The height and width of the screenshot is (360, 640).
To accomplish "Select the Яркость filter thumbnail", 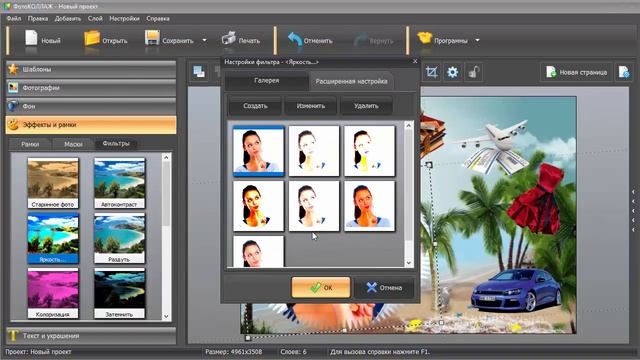I will point(53,238).
